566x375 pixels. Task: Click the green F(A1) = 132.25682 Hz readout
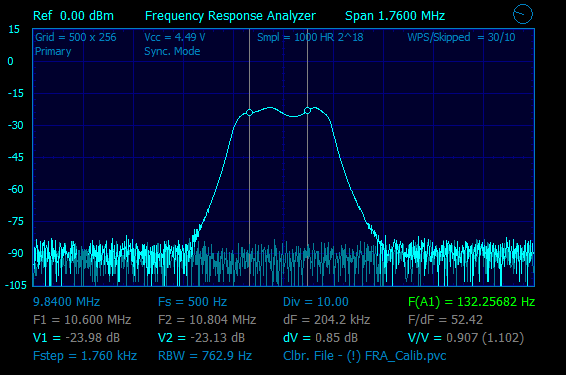tap(471, 302)
